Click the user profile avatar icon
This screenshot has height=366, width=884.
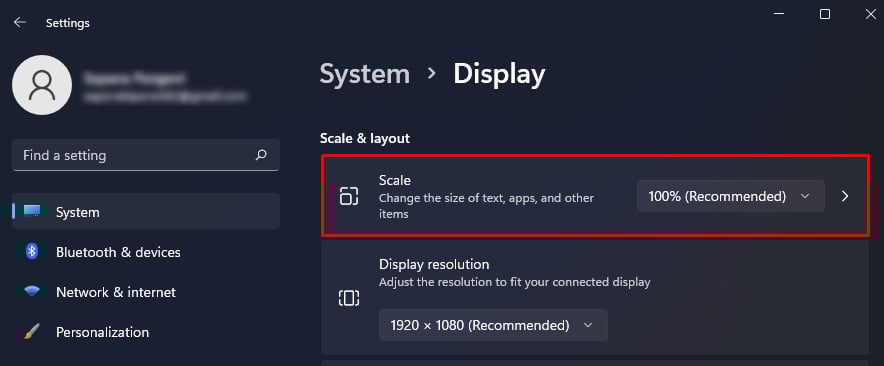point(42,85)
